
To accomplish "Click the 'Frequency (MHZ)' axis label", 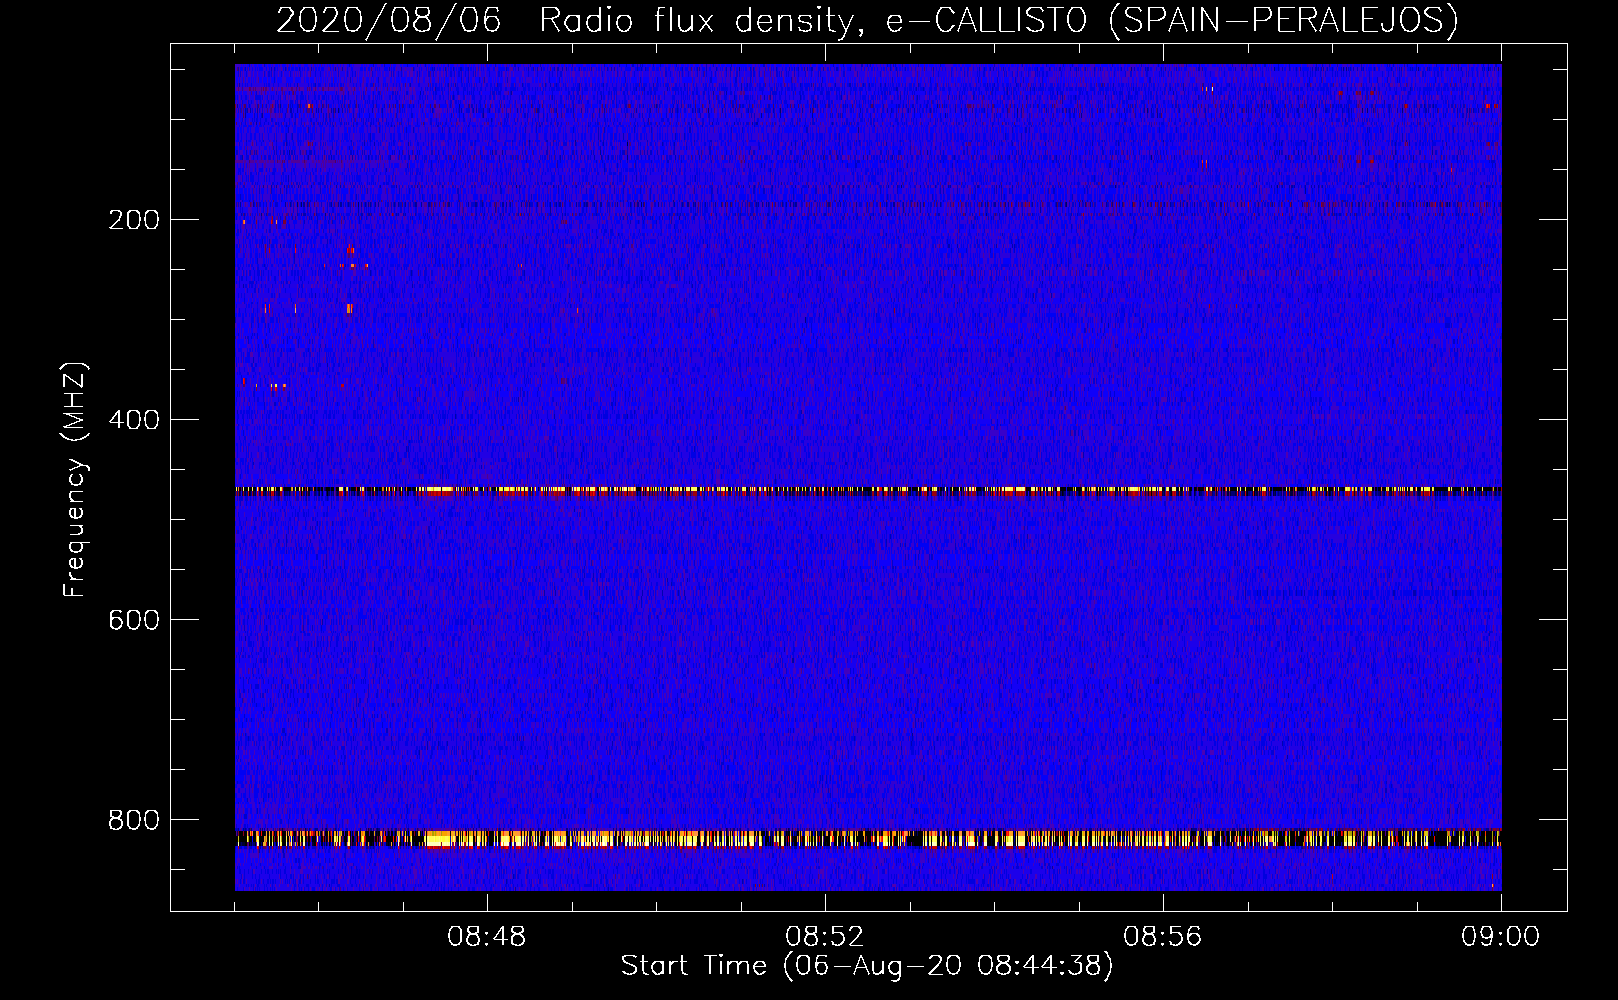I will [75, 480].
